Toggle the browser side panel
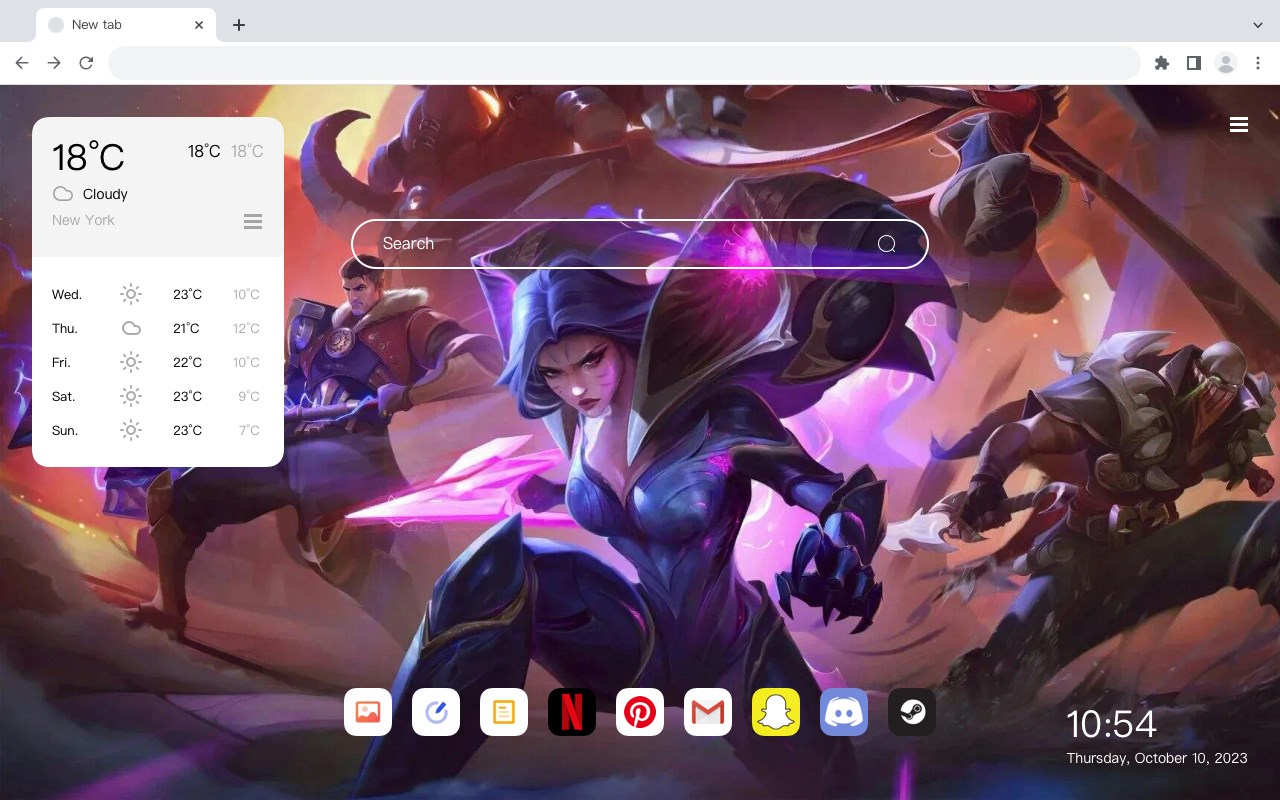The height and width of the screenshot is (800, 1280). pyautogui.click(x=1193, y=63)
